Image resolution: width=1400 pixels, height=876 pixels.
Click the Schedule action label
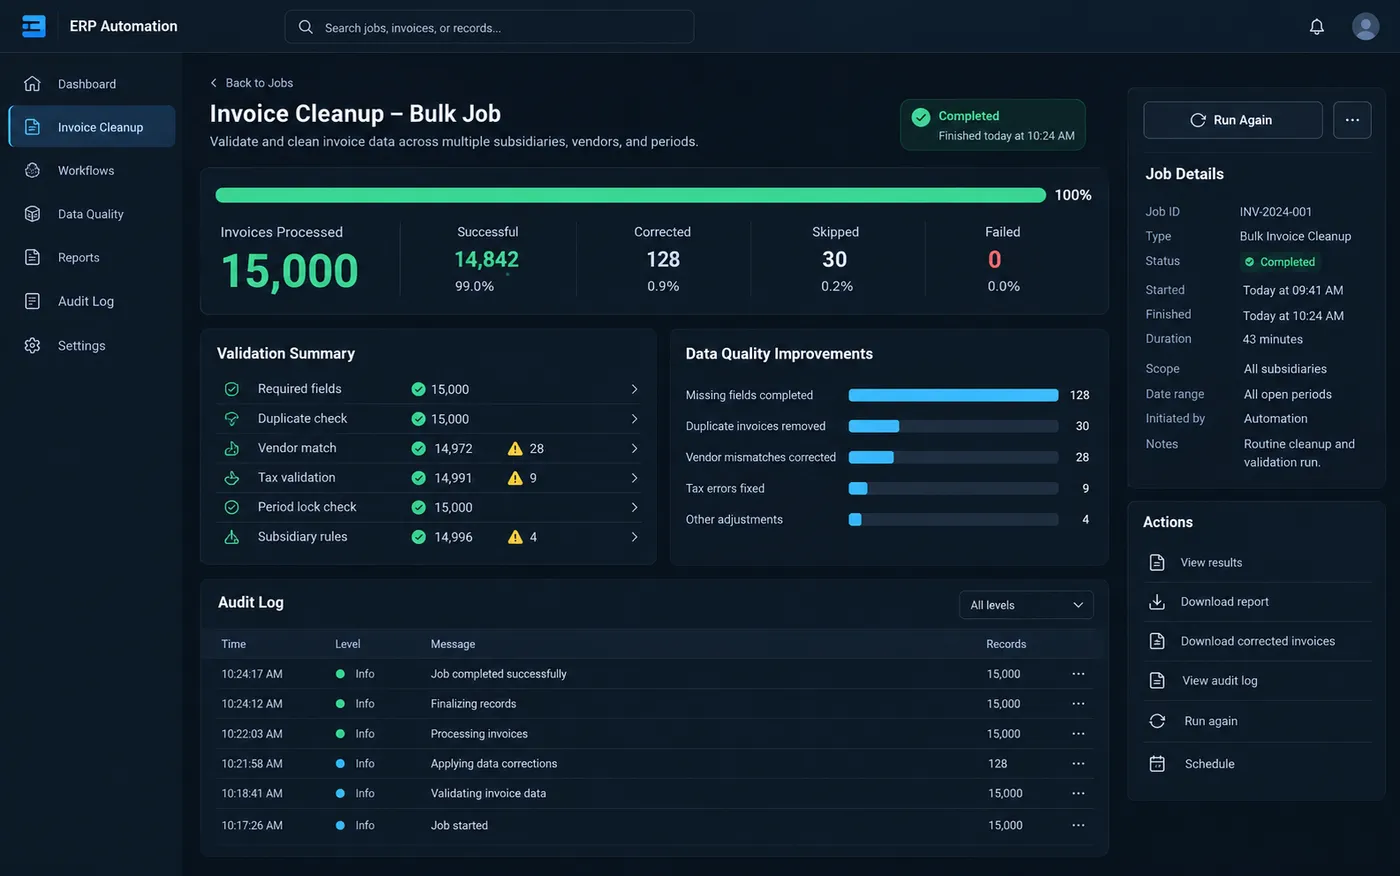[x=1210, y=764]
